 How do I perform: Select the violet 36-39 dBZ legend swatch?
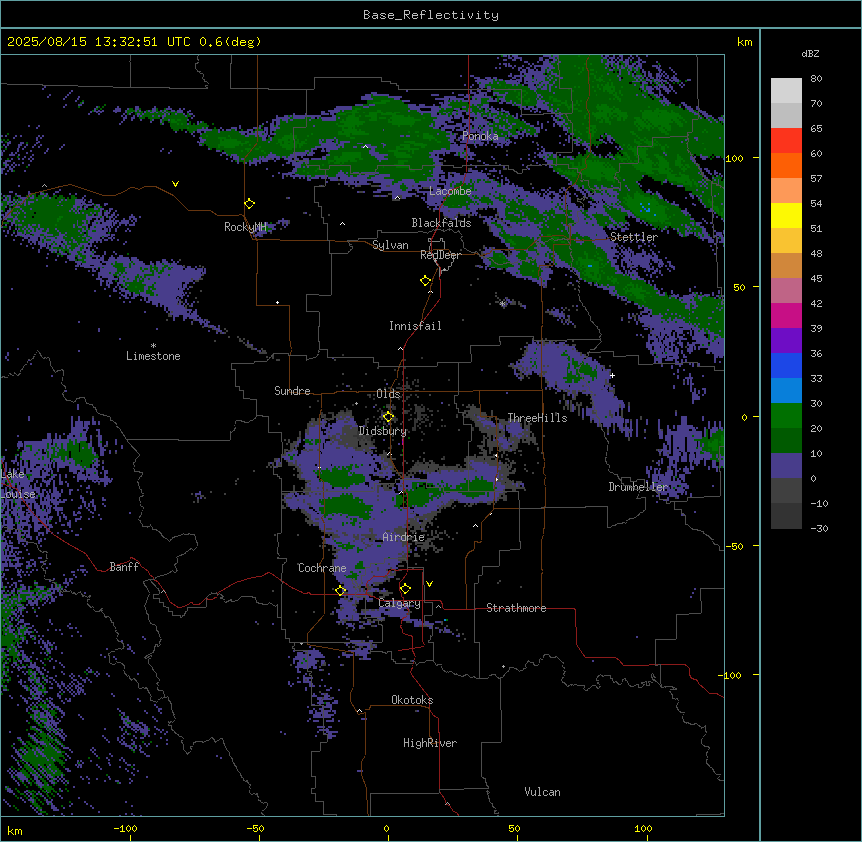pyautogui.click(x=786, y=341)
